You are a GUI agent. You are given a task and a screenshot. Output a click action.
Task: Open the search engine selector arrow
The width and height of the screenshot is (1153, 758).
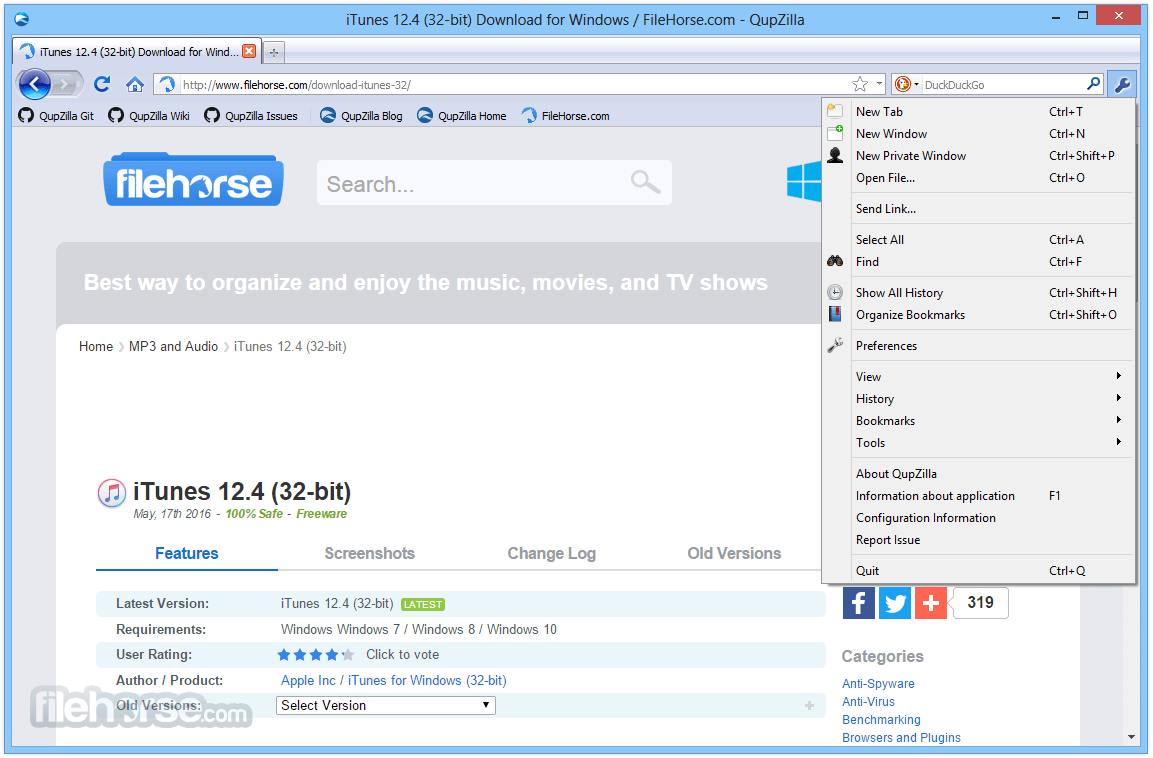click(x=916, y=85)
